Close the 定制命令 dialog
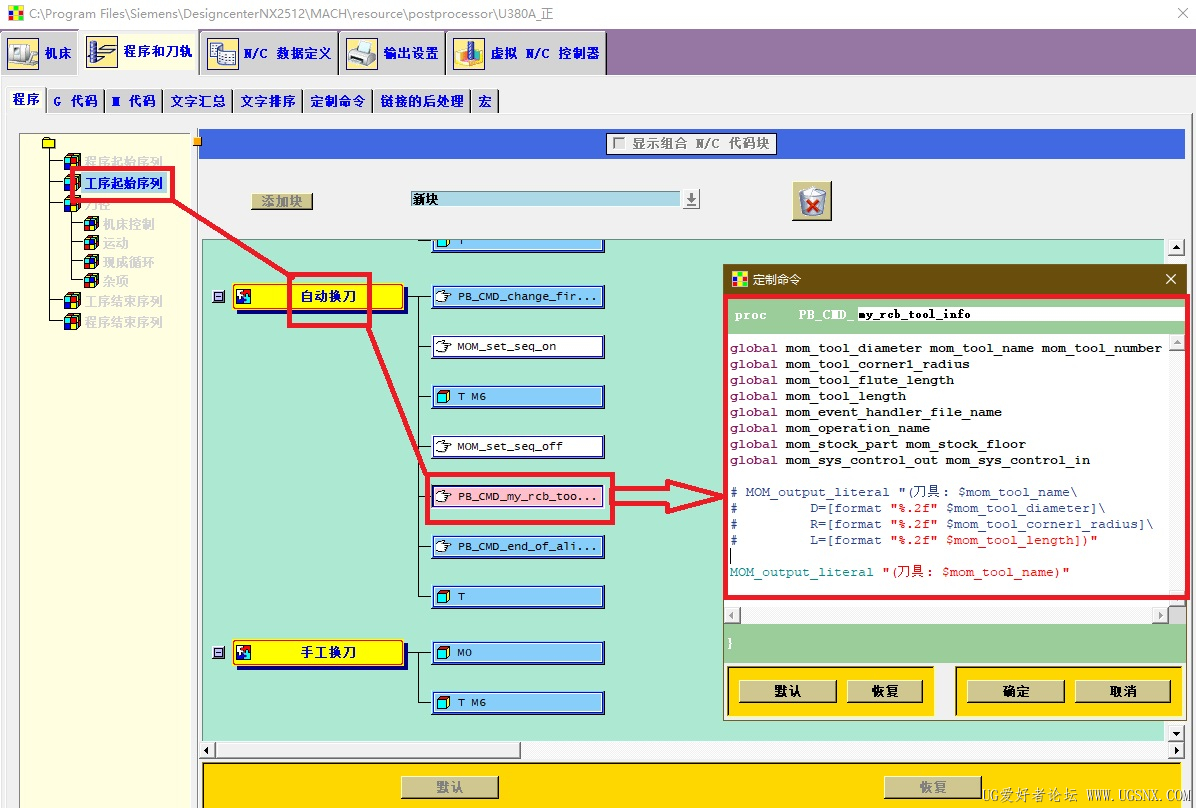Viewport: 1196px width, 808px height. tap(1171, 279)
